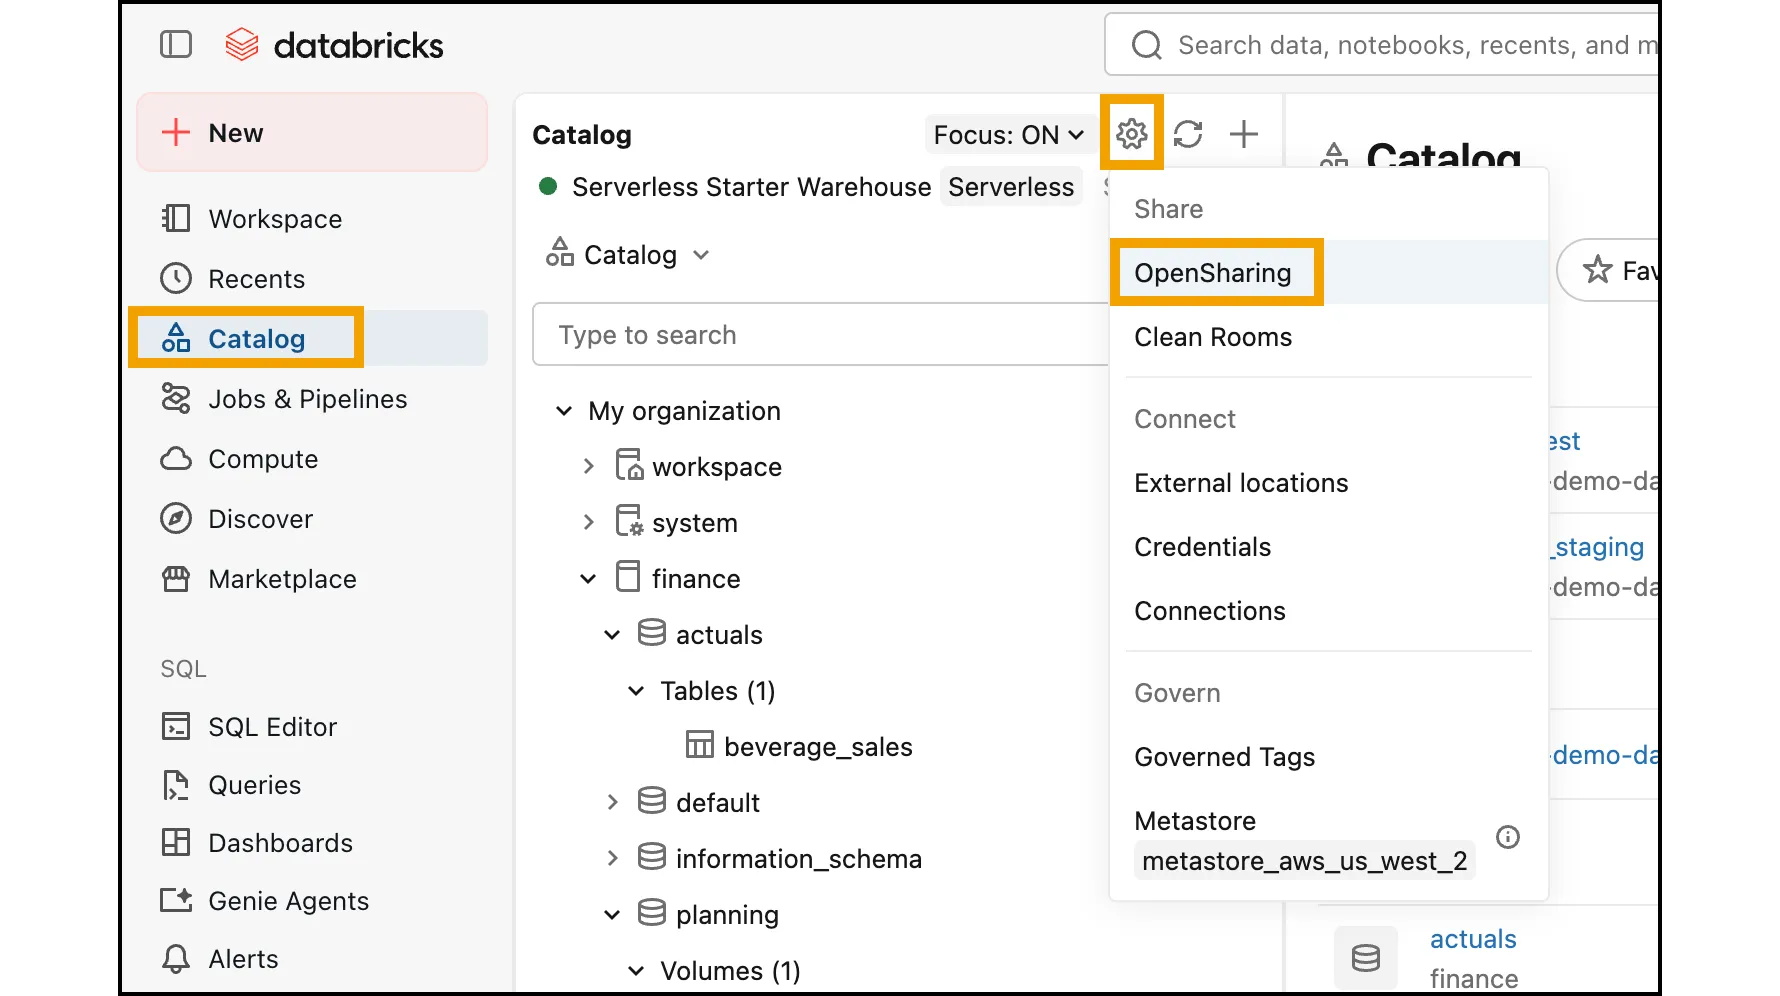Image resolution: width=1780 pixels, height=996 pixels.
Task: Click the Type to search field
Action: click(820, 334)
